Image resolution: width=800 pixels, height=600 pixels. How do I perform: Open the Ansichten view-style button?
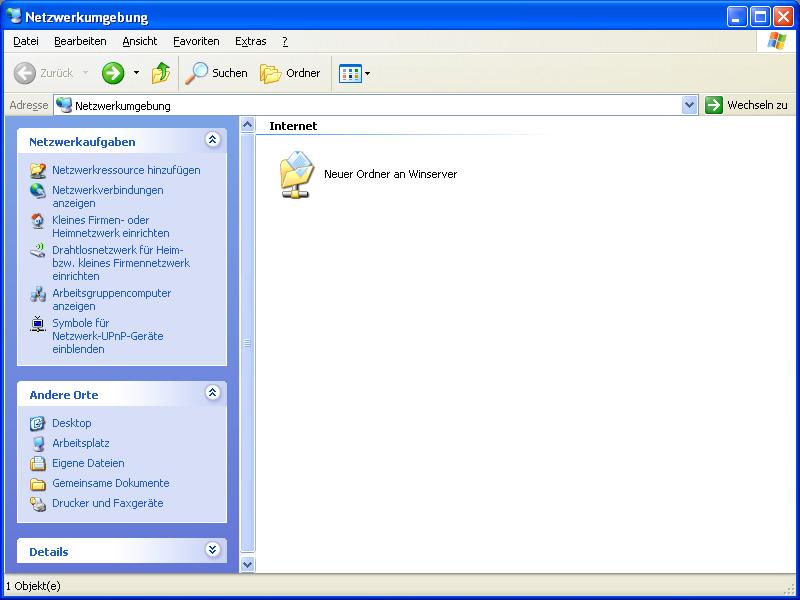(x=350, y=73)
